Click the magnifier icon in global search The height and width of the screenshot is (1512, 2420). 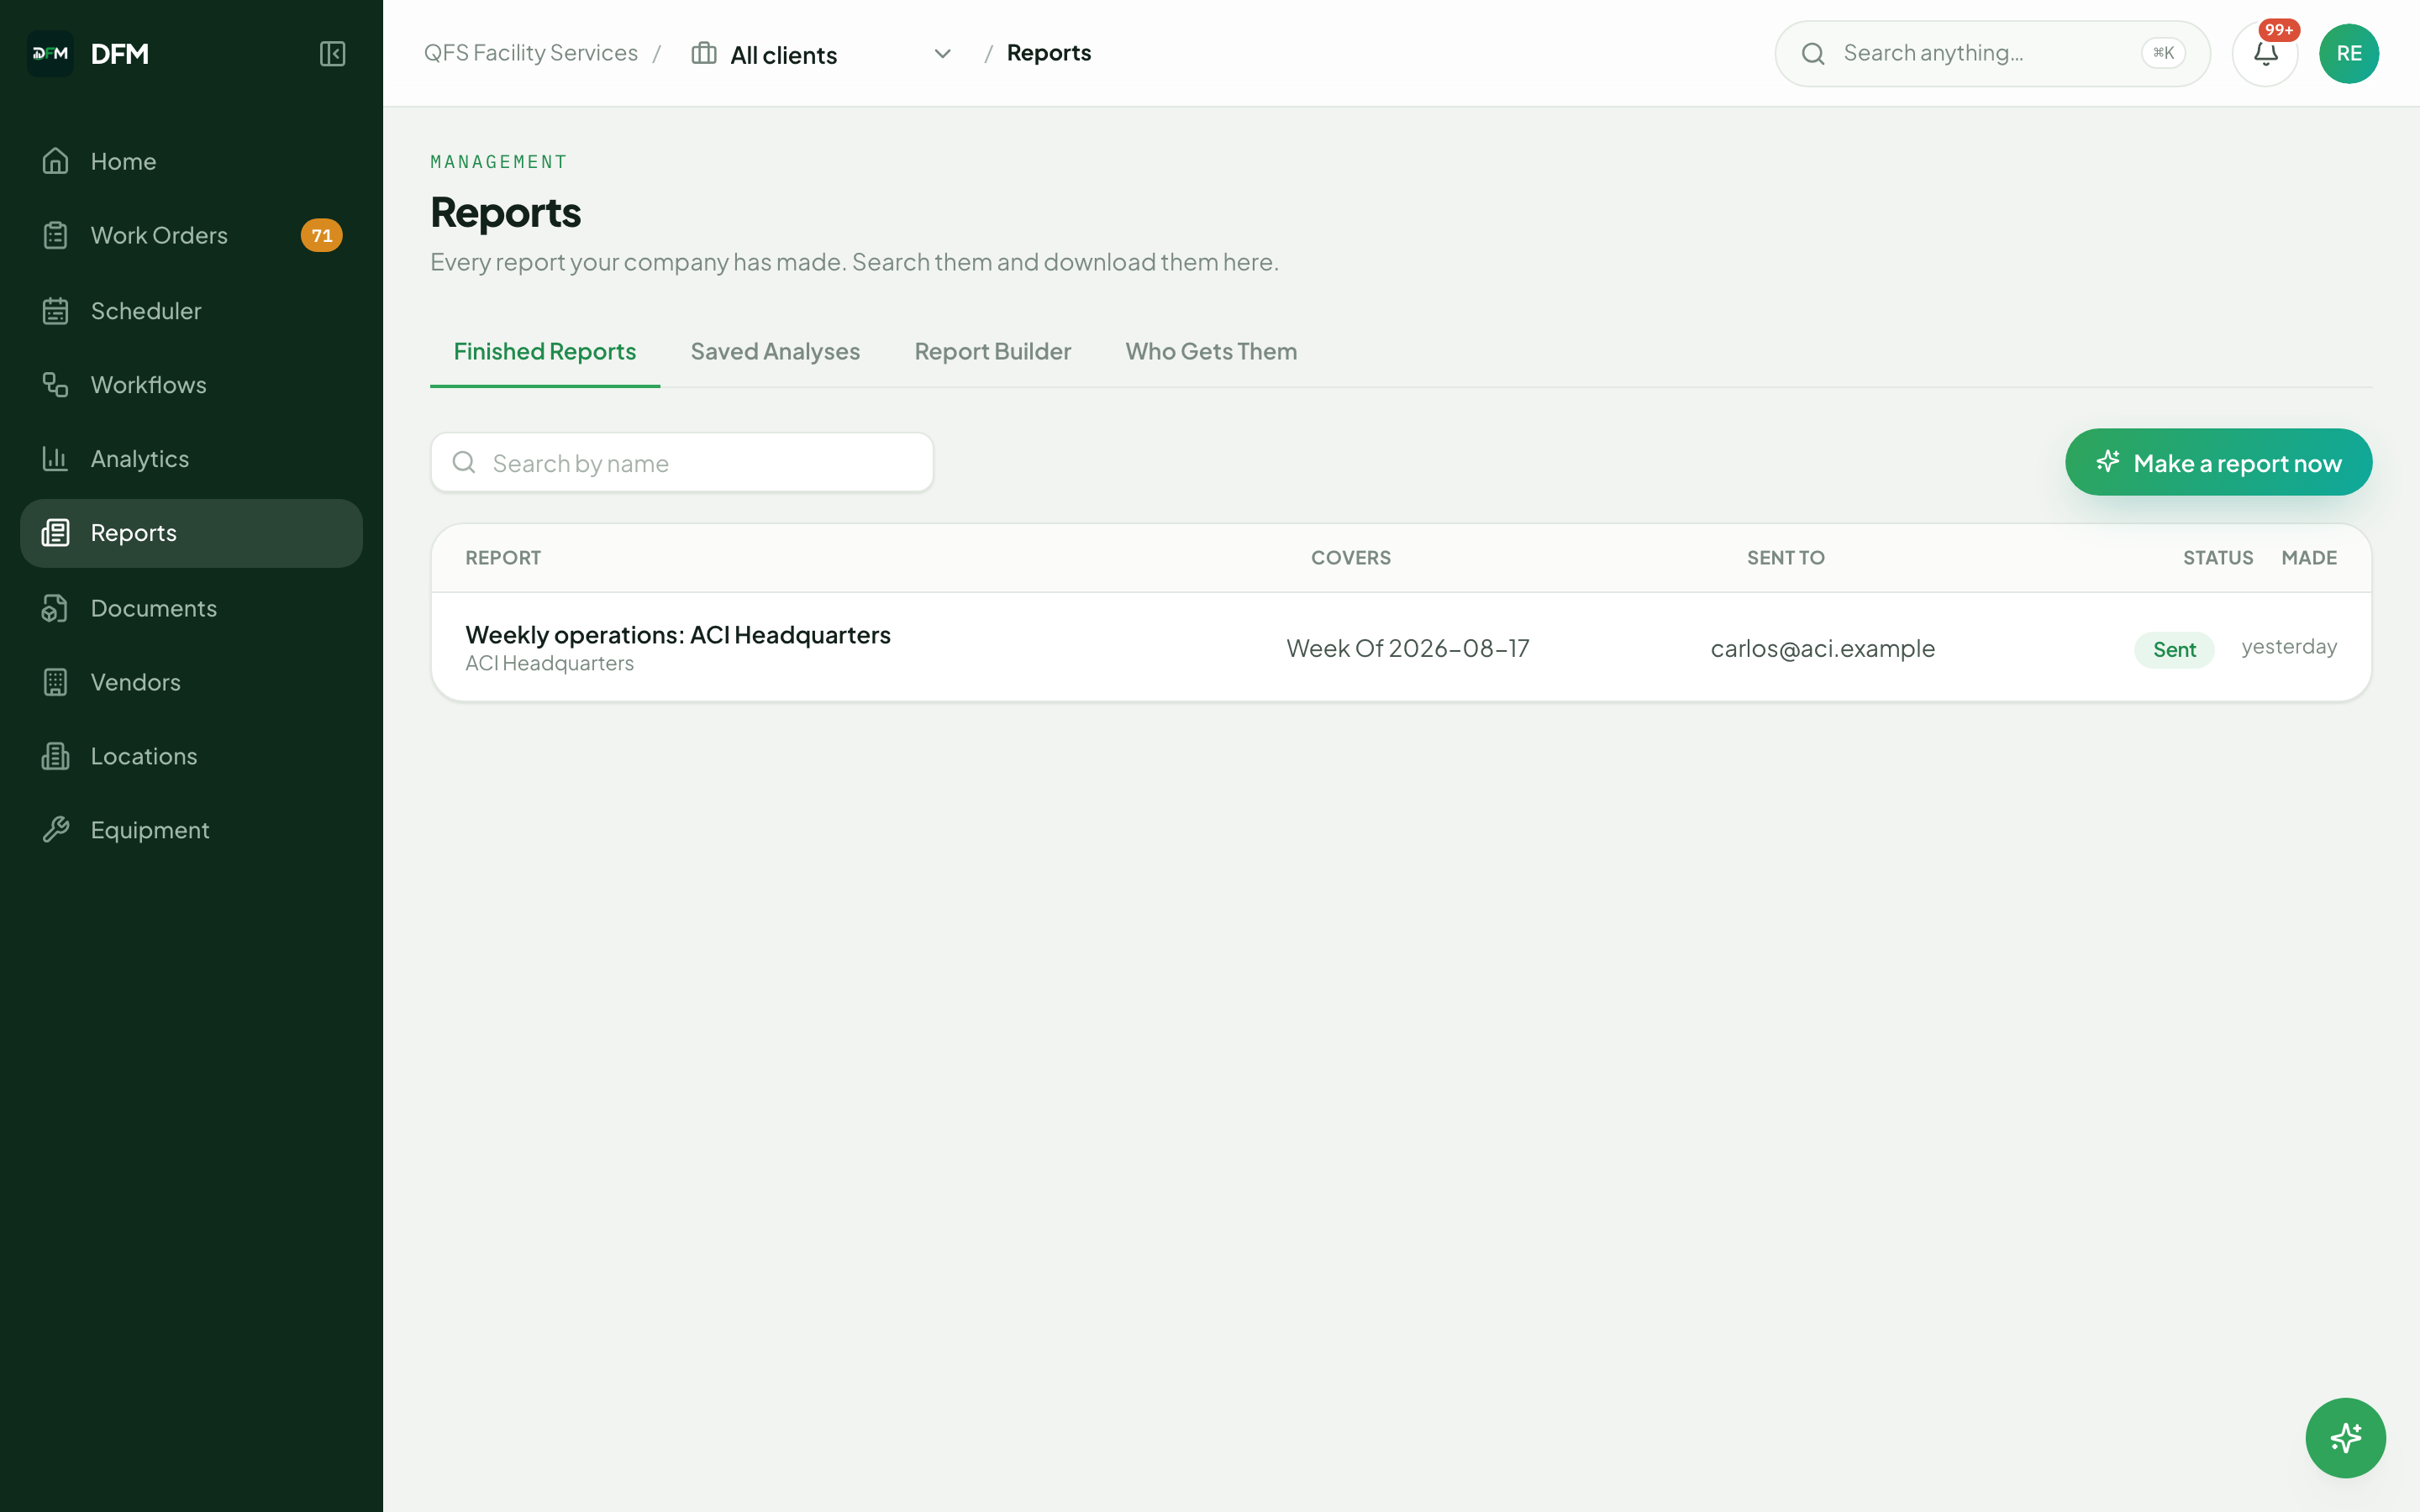1813,53
